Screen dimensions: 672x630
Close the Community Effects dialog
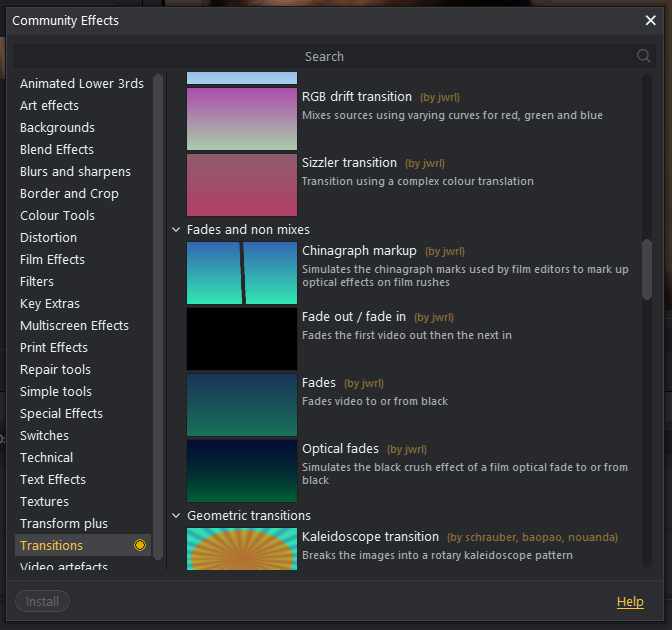(650, 20)
